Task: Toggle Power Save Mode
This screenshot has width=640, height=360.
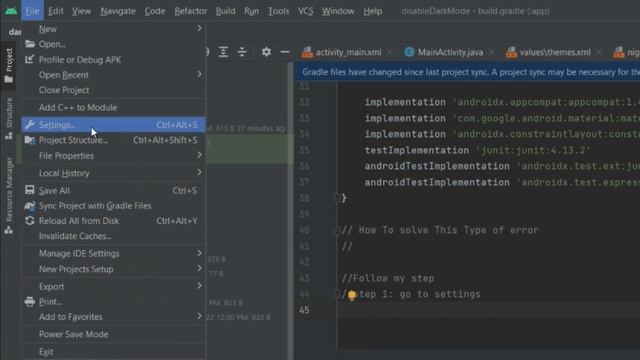Action: (113, 334)
